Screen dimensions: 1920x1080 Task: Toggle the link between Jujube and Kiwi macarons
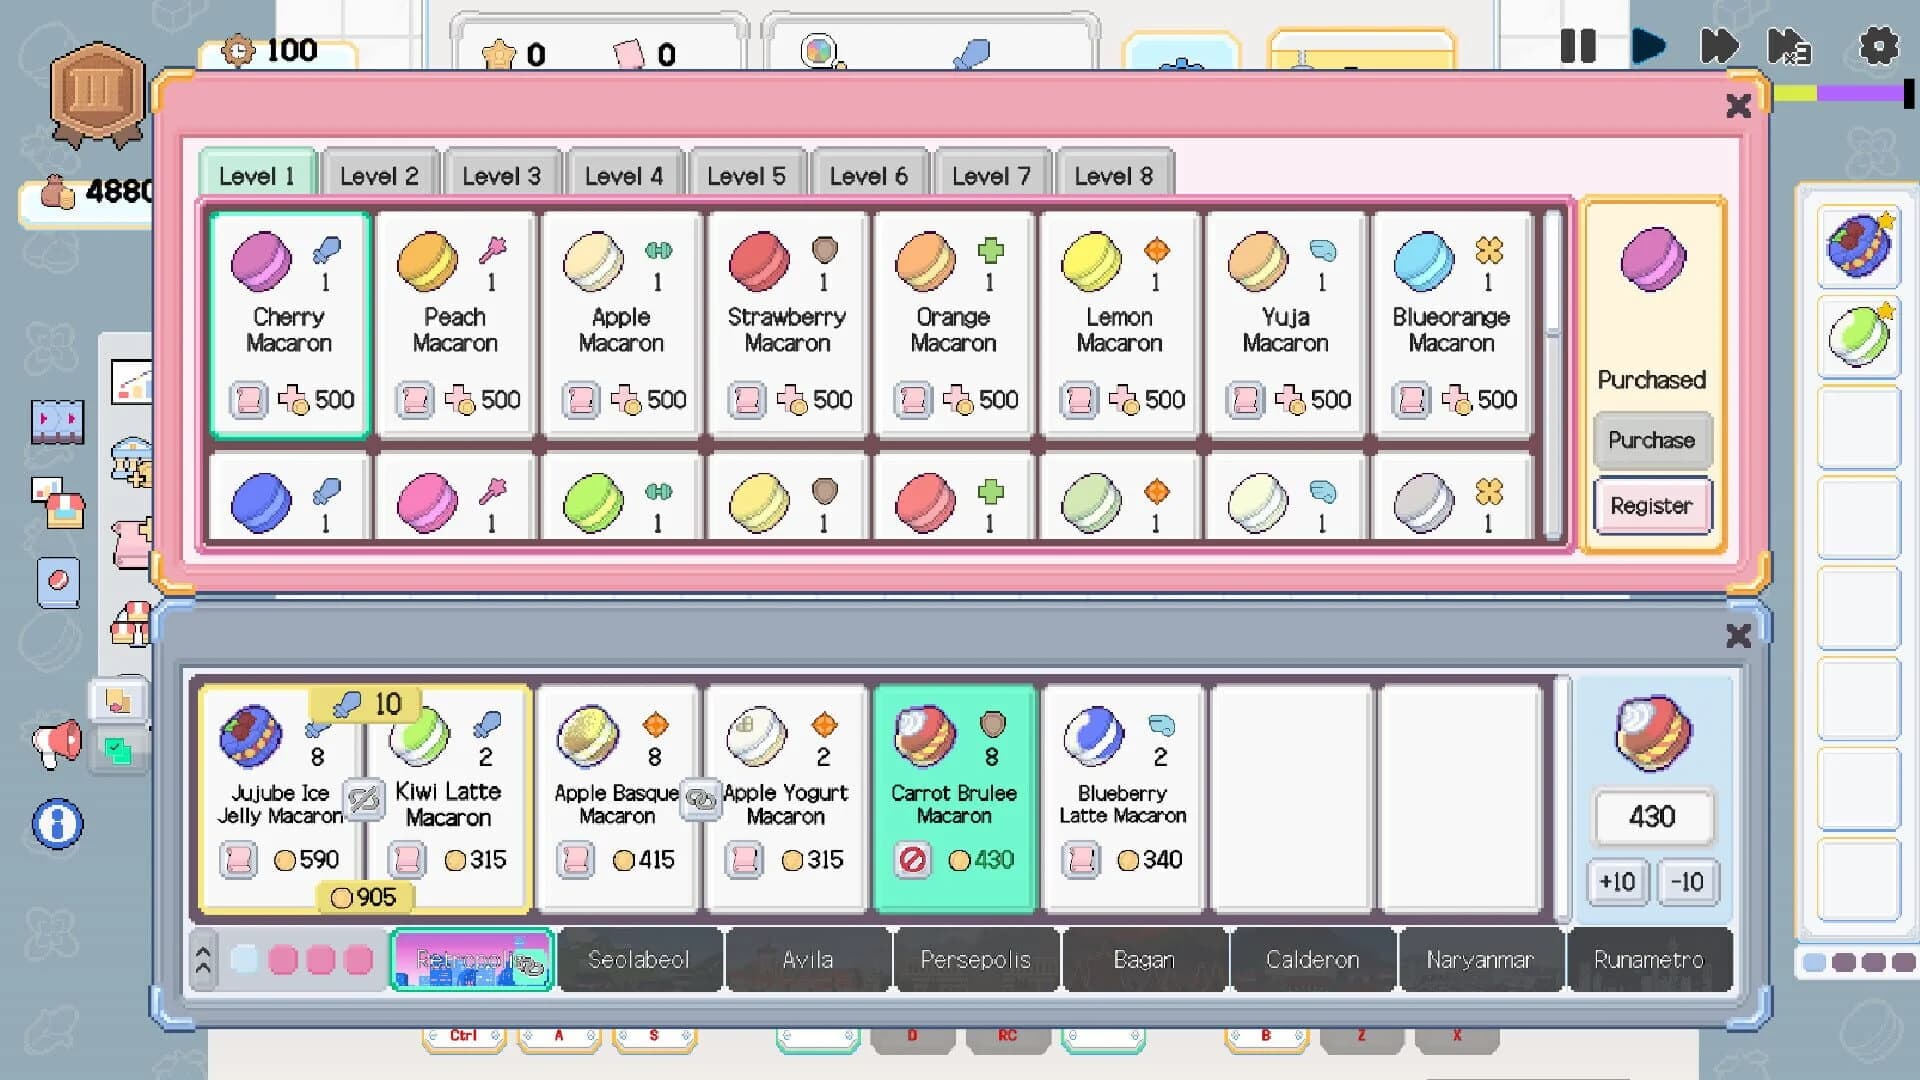click(366, 800)
